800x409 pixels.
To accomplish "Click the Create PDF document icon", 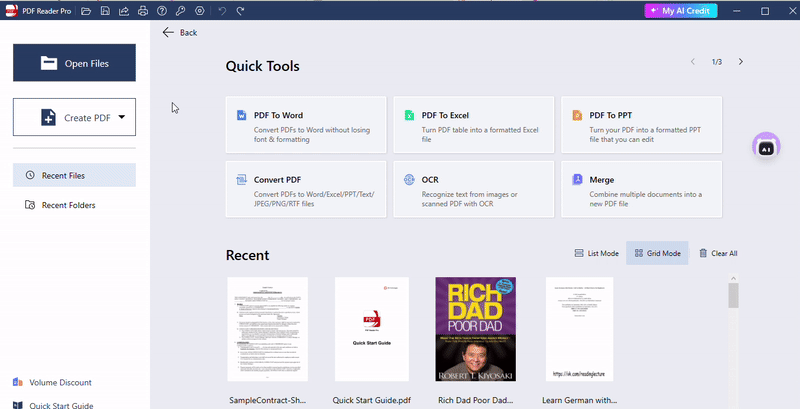I will coord(48,117).
